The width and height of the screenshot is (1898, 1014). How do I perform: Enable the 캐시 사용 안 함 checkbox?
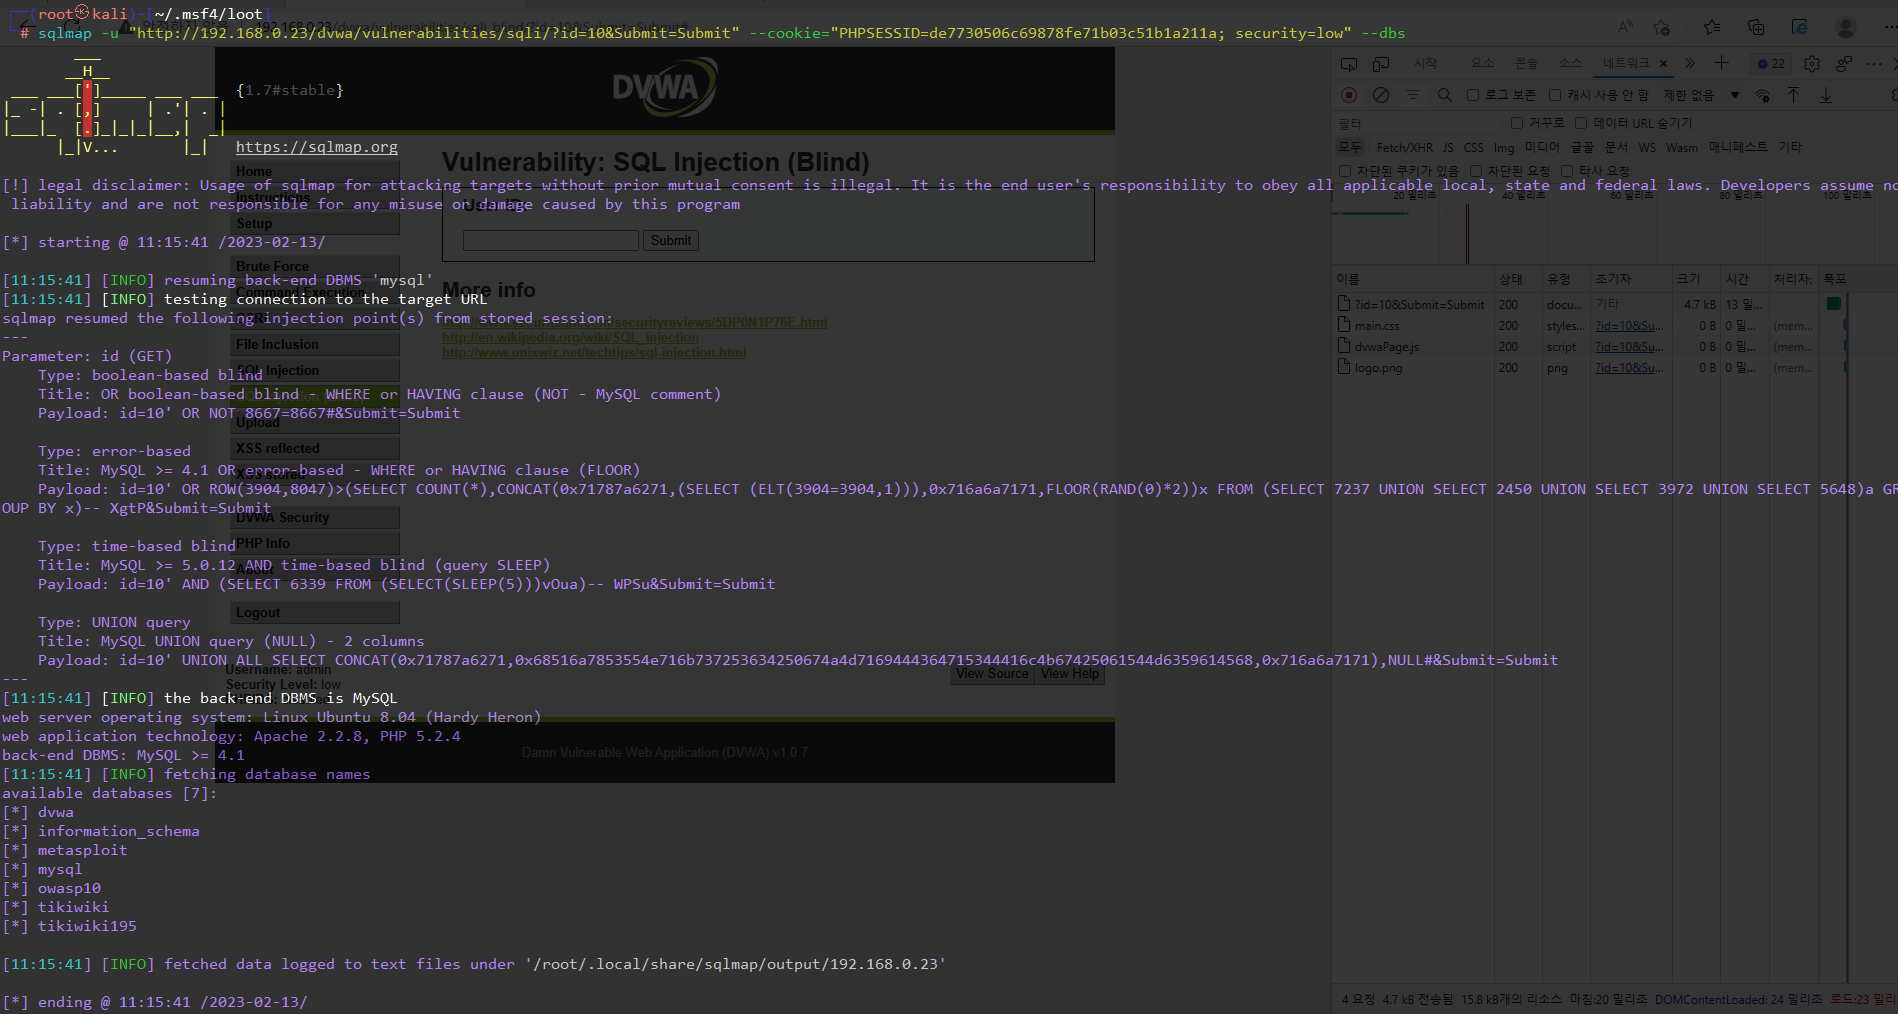pos(1555,95)
